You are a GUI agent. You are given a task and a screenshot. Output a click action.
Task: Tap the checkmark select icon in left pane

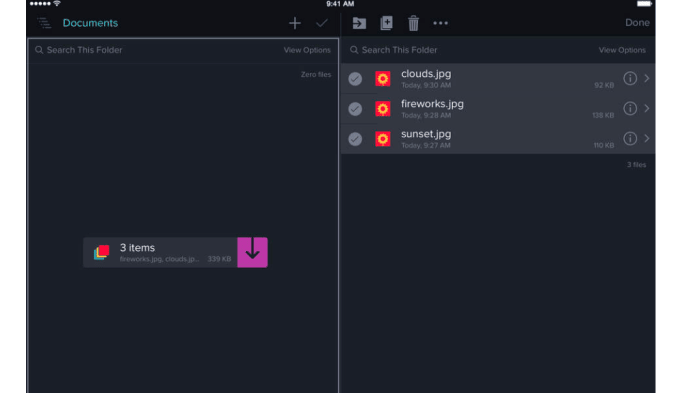click(322, 23)
